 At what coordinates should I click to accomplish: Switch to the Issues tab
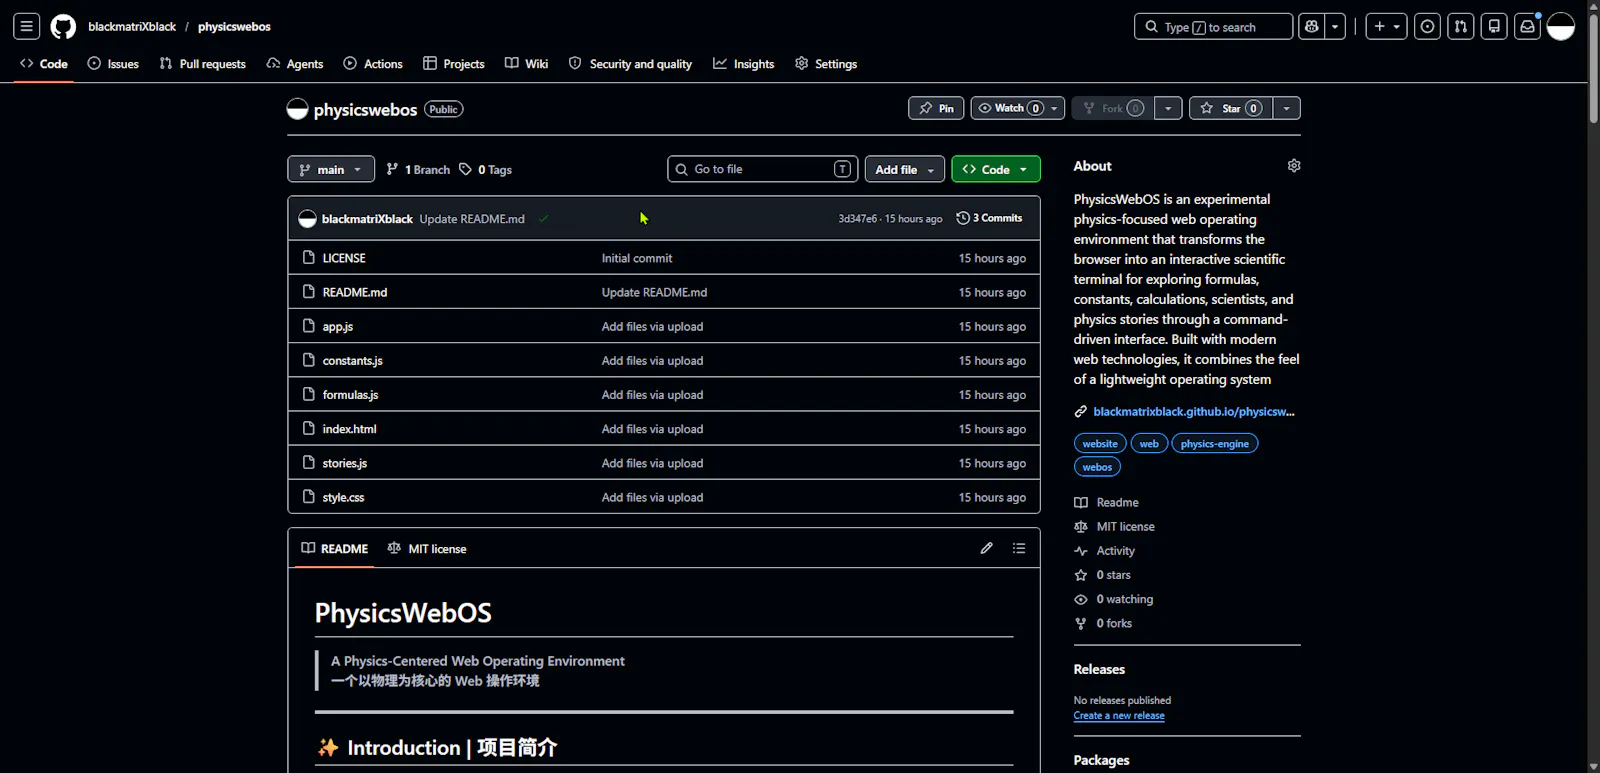click(113, 64)
